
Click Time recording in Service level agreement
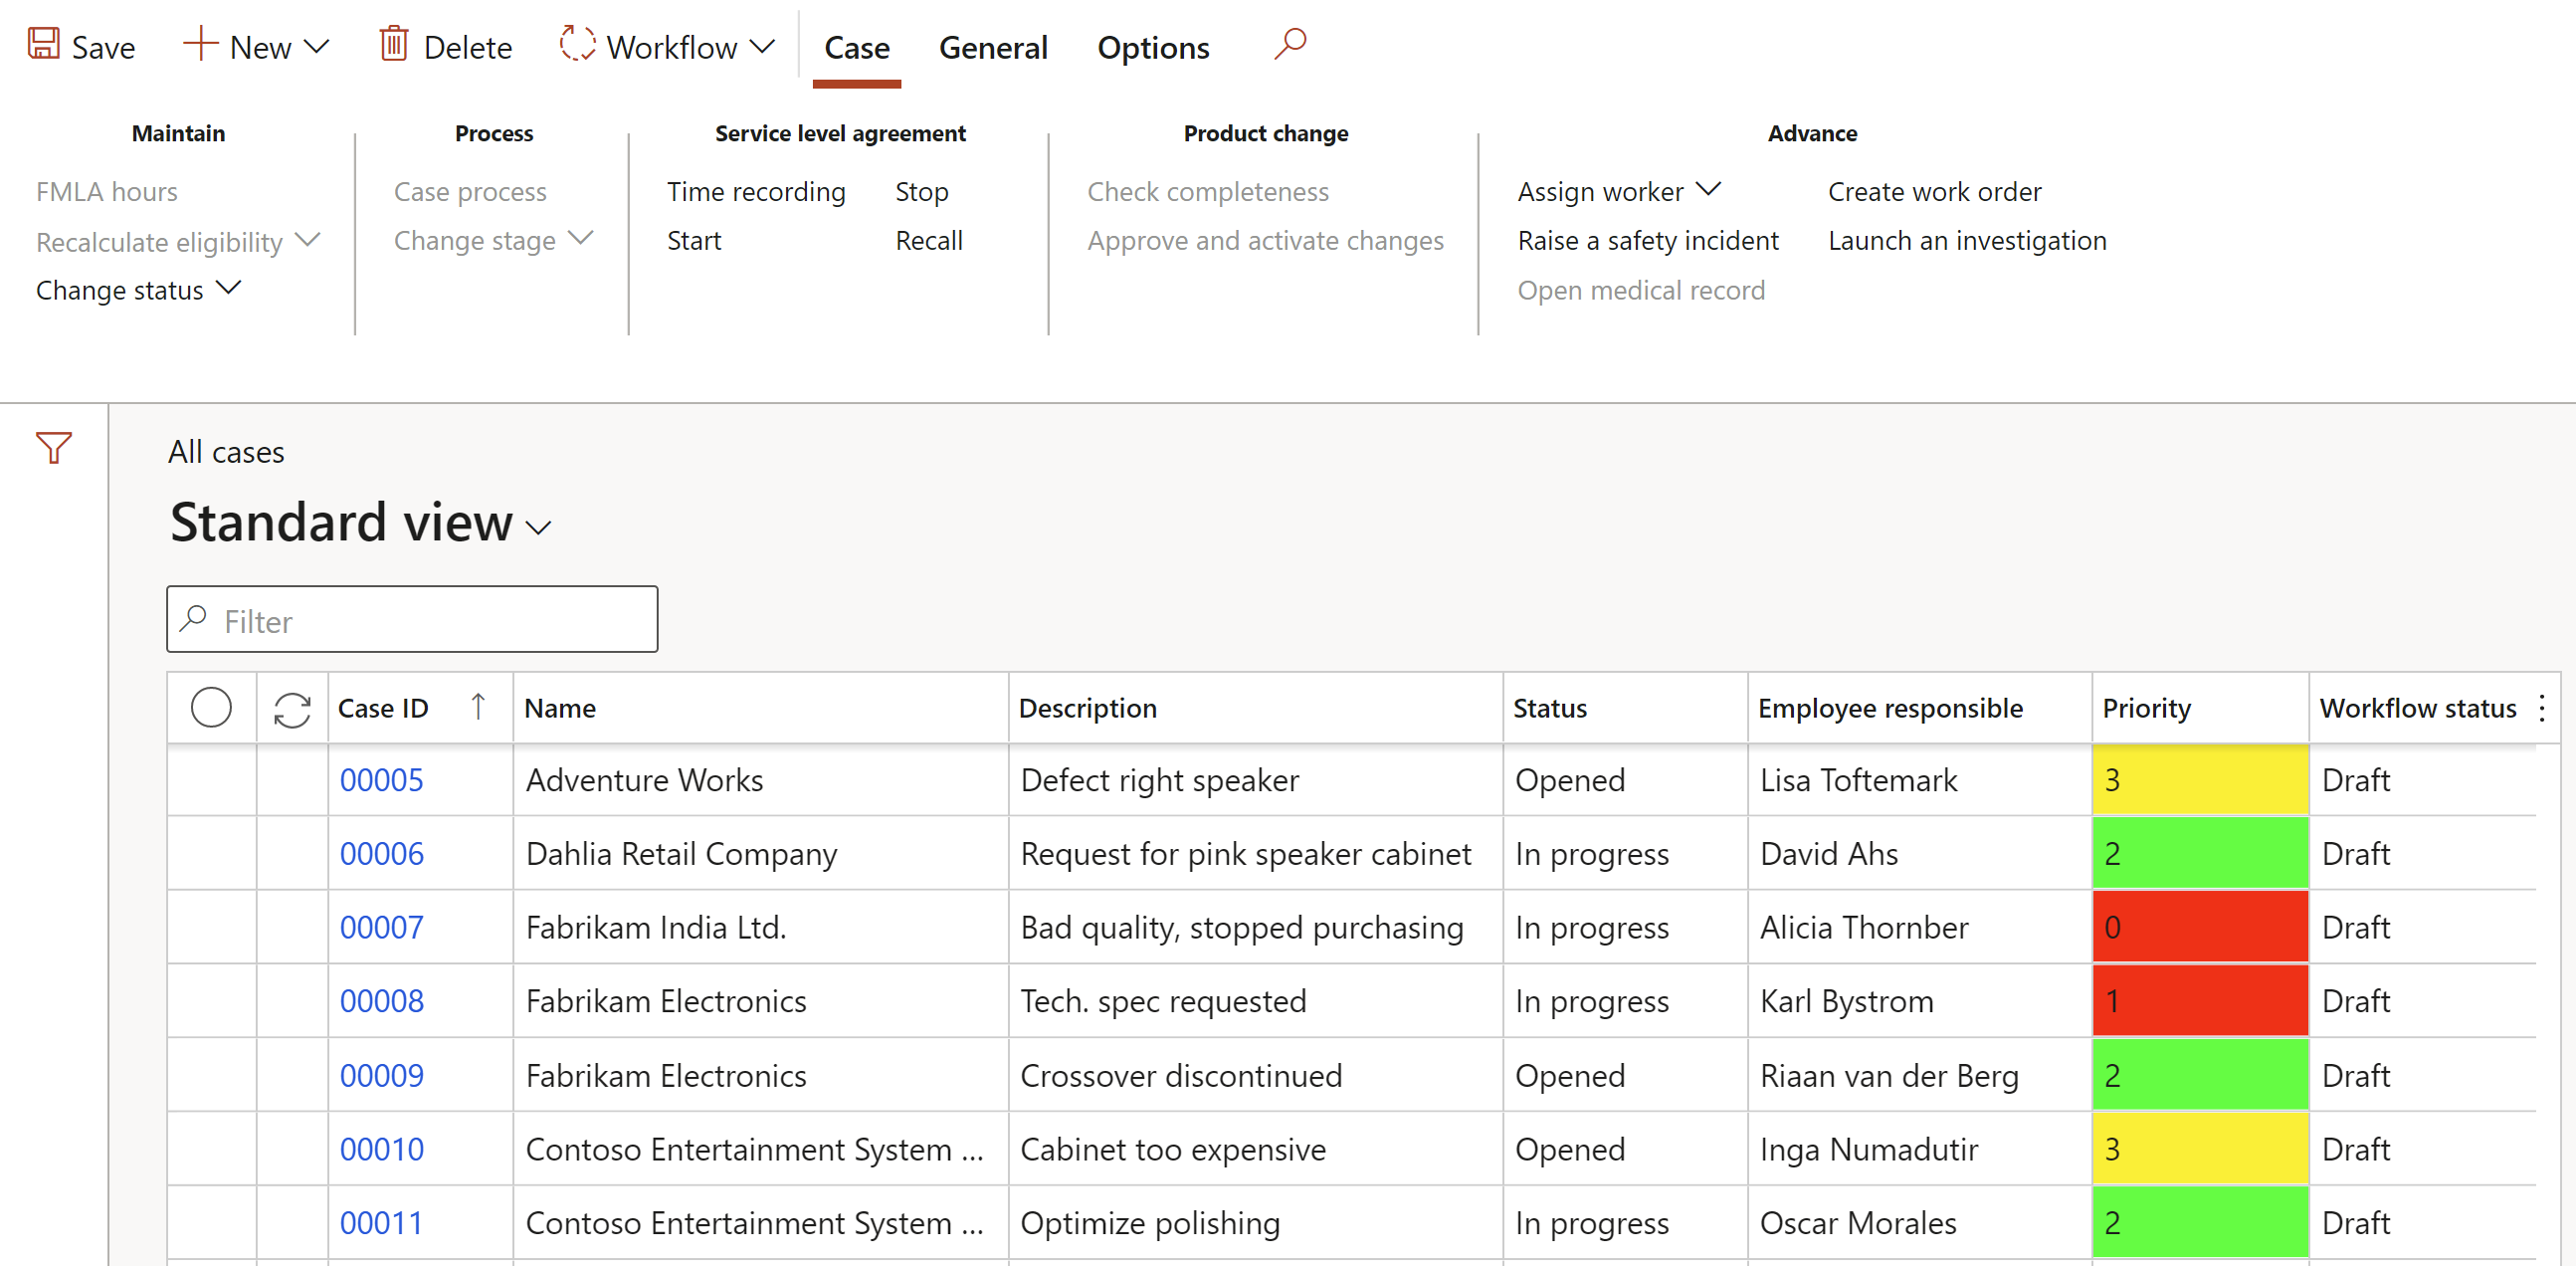(x=756, y=191)
